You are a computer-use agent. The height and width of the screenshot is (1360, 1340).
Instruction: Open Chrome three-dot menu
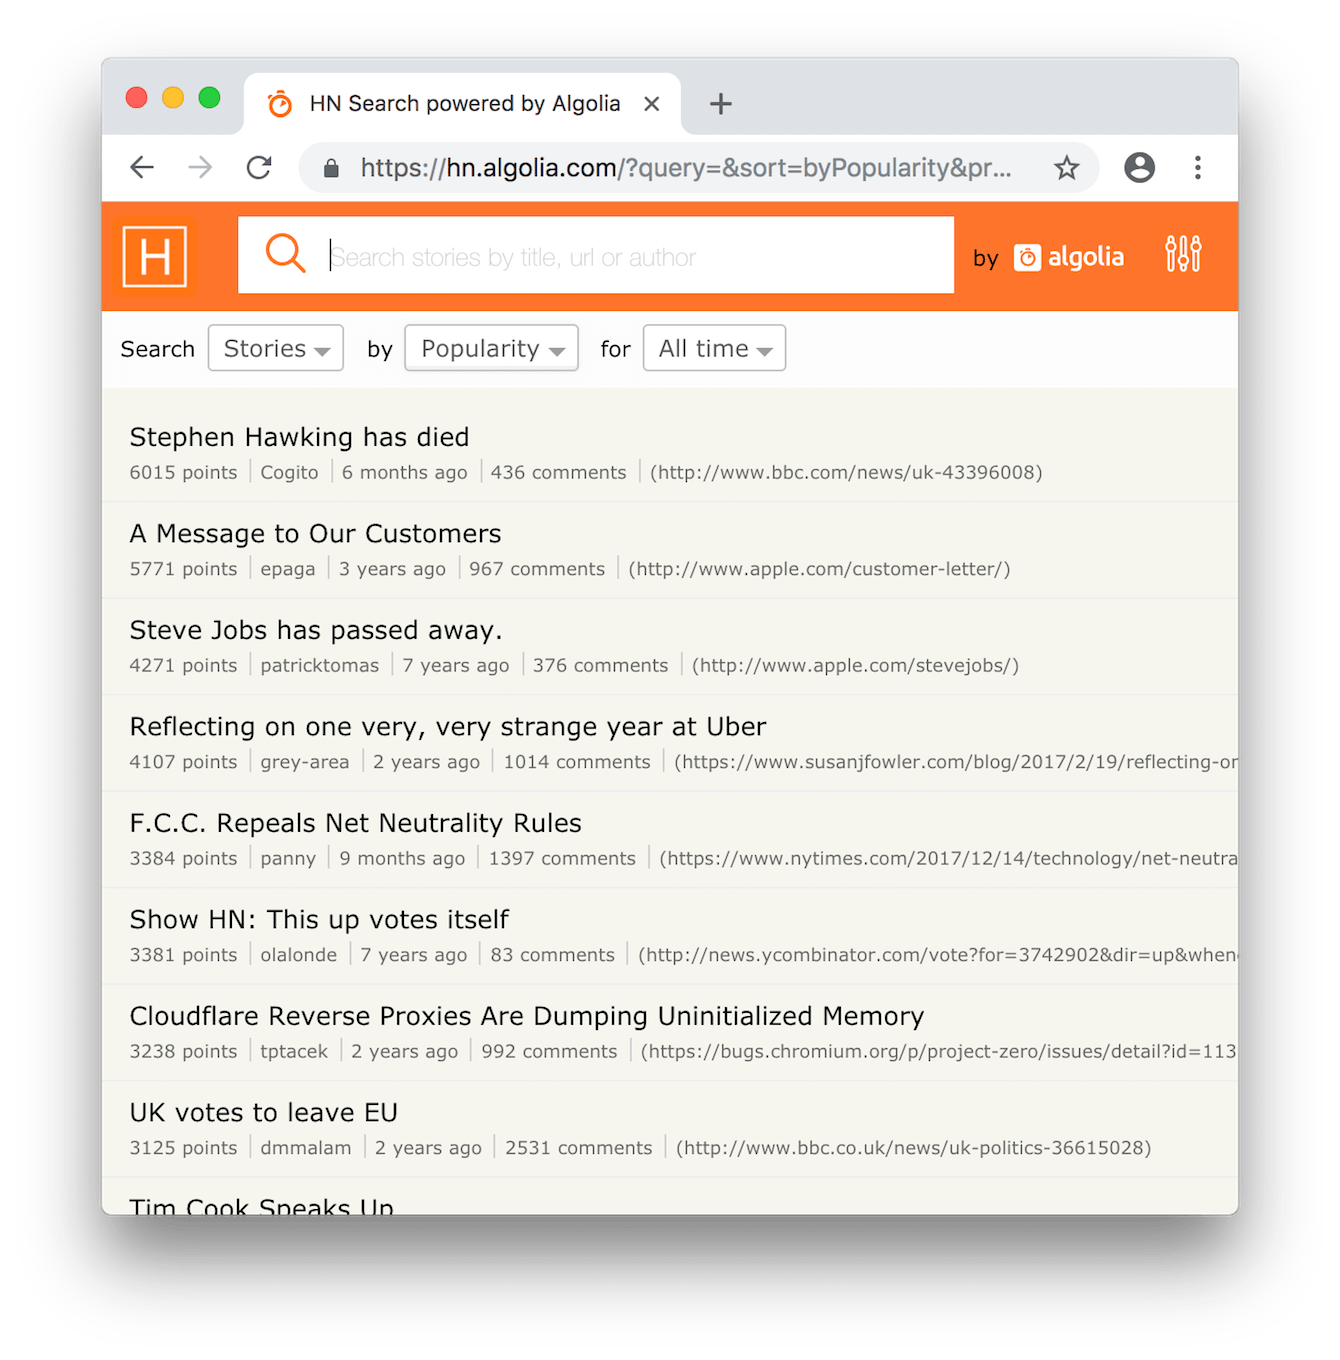point(1197,167)
